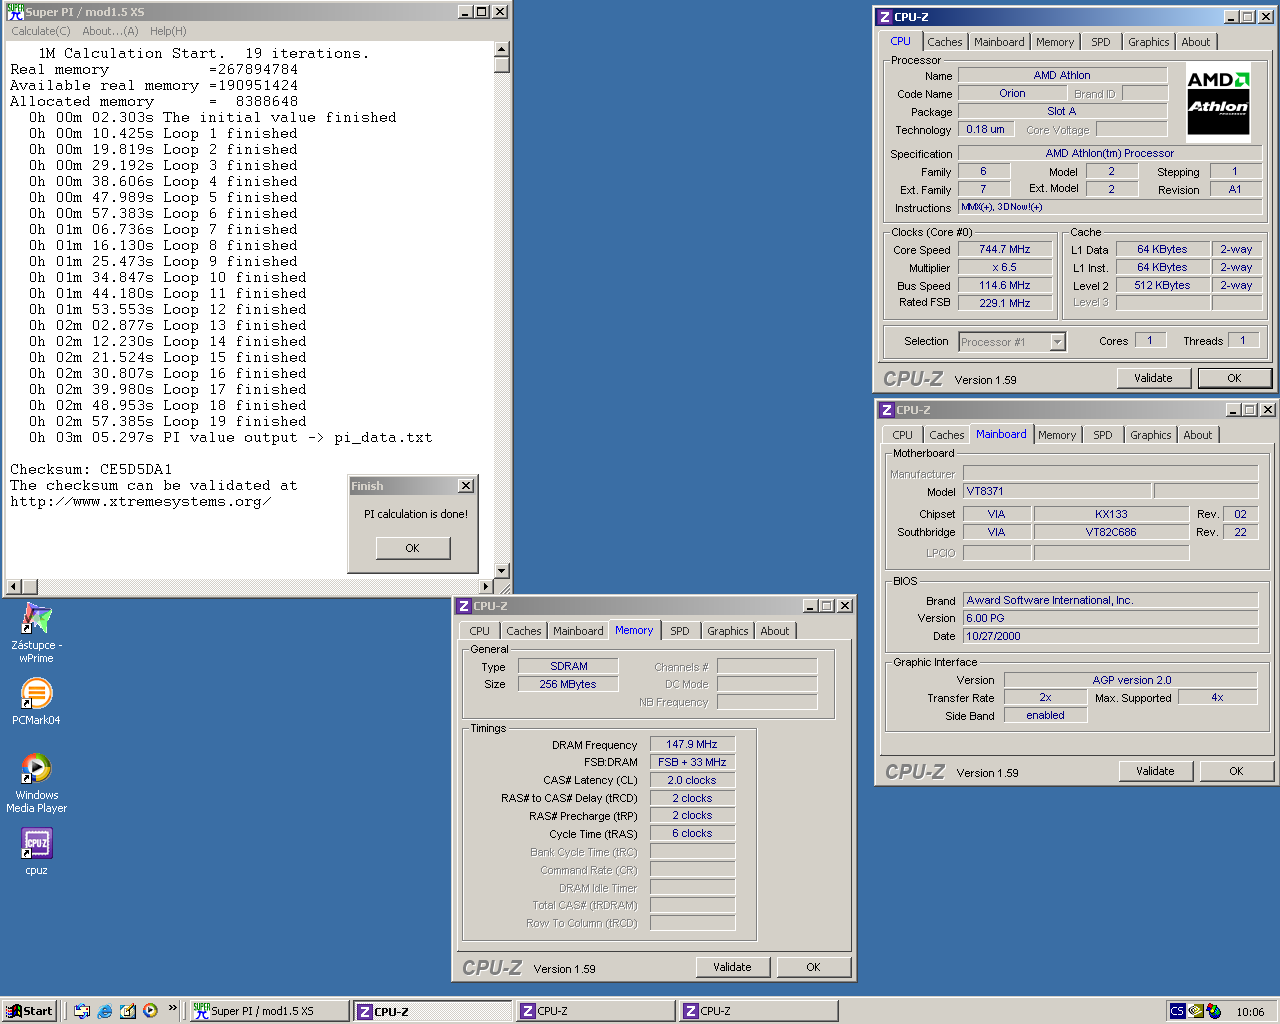Click Validate in the CPU-Z CPU window
Viewport: 1280px width, 1024px height.
[1153, 378]
